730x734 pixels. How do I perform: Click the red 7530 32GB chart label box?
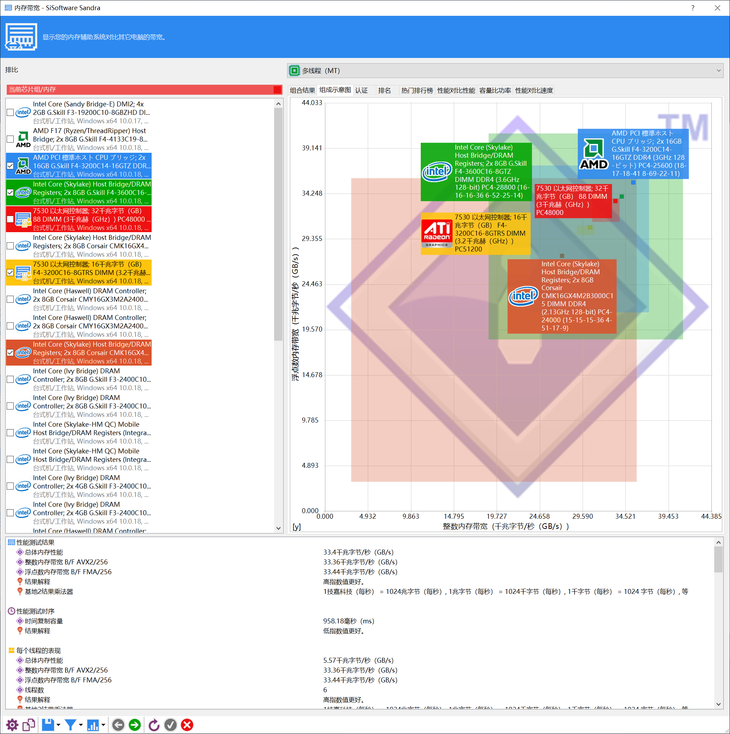click(573, 200)
